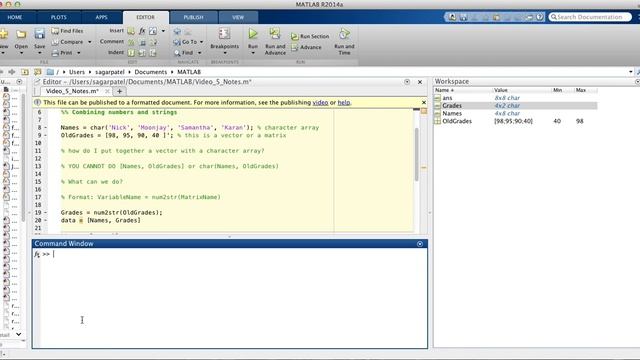640x360 pixels.
Task: Click line 19 Grades = num2str(OldGrades) code
Action: 111,213
